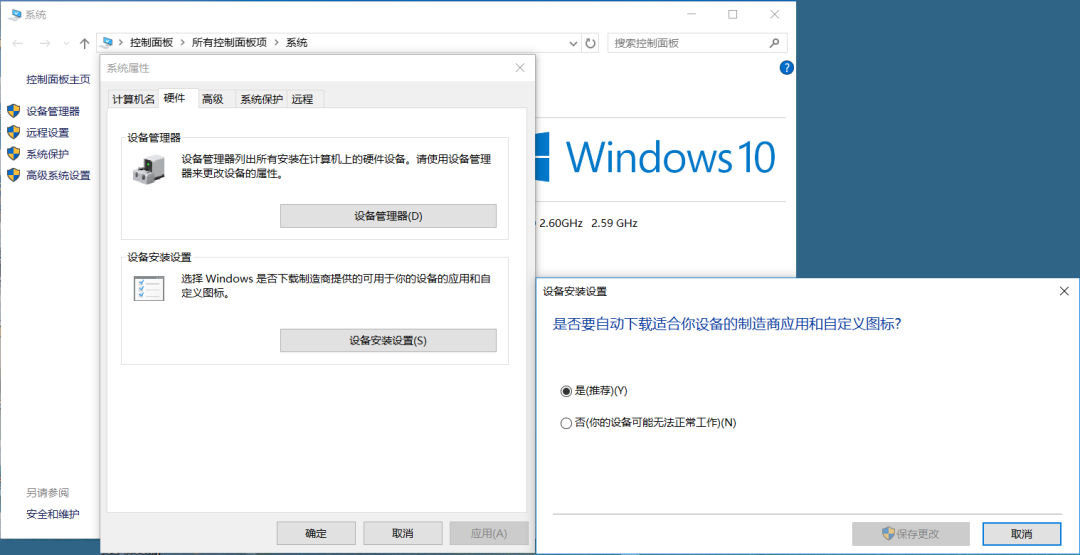Click the 系统 window title bar icon
Image resolution: width=1080 pixels, height=555 pixels.
(x=14, y=14)
